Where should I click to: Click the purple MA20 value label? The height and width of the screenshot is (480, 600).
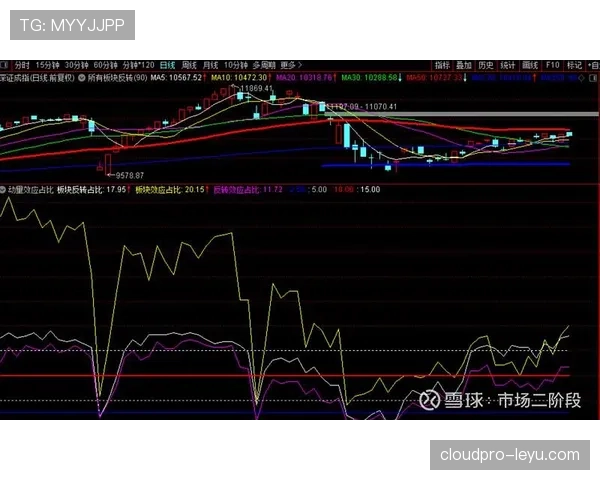[304, 78]
